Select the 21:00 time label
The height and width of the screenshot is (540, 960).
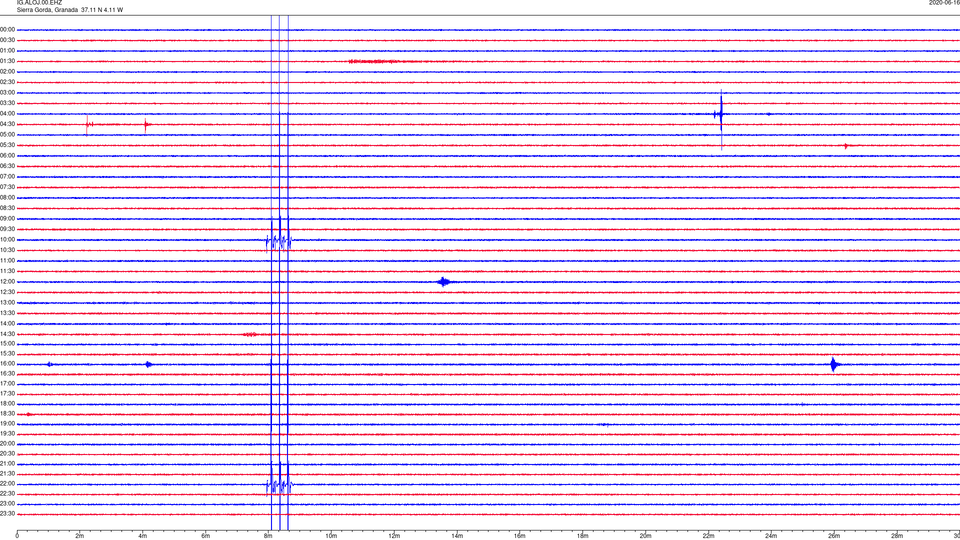[8, 464]
